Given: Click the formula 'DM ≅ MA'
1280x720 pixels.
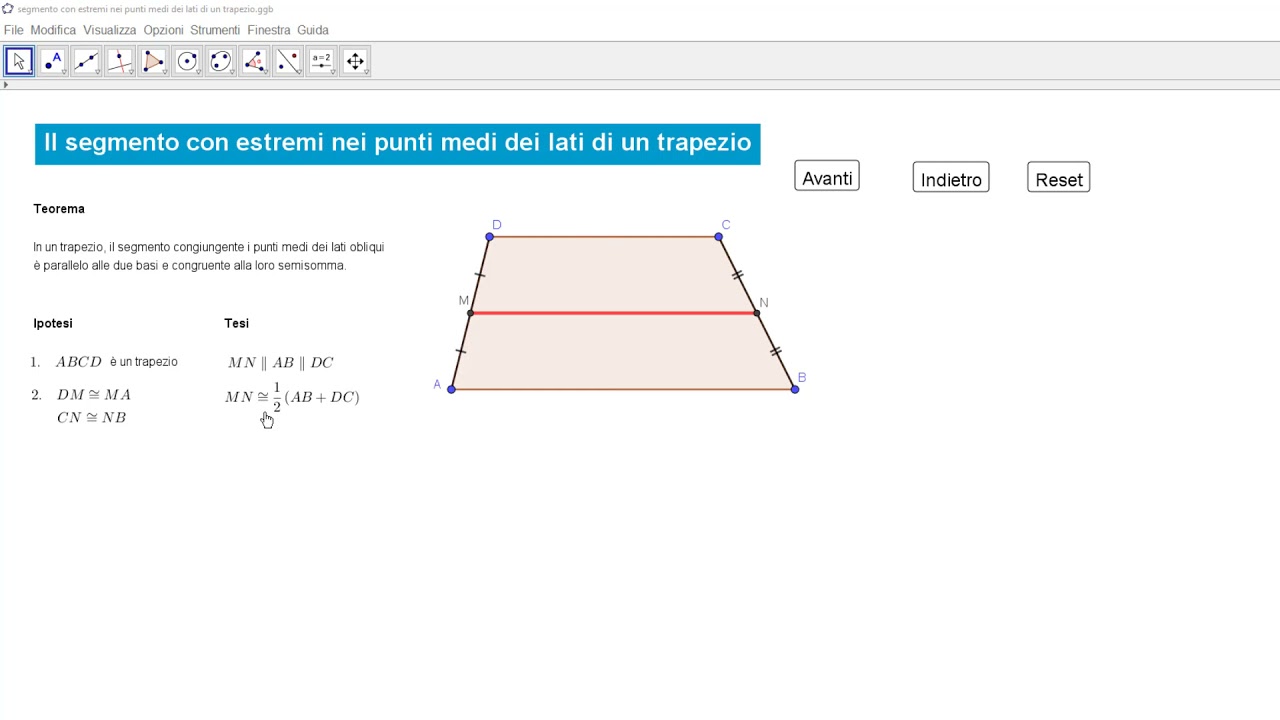Looking at the screenshot, I should (93, 395).
